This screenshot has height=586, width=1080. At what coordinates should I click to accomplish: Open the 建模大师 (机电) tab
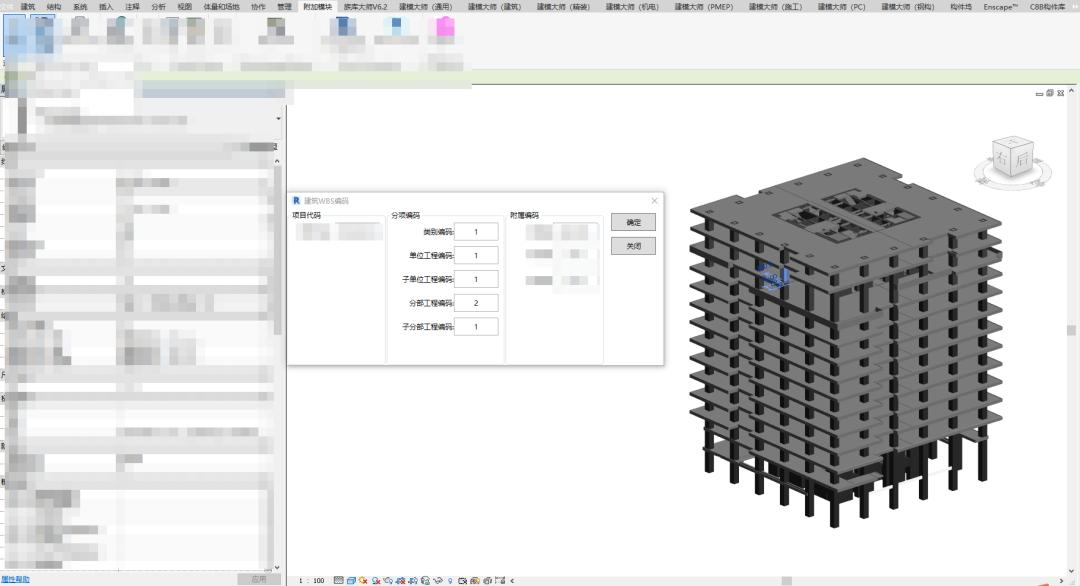pyautogui.click(x=632, y=6)
